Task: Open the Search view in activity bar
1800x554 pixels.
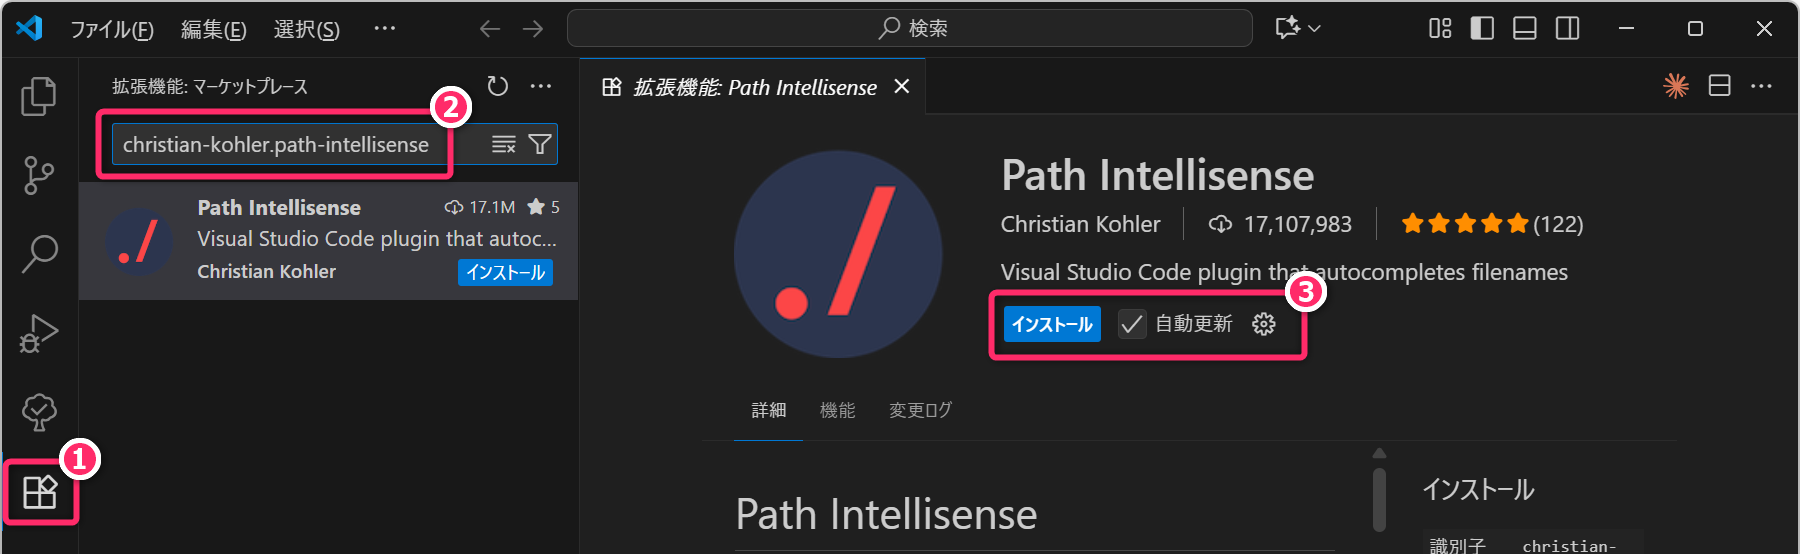Action: tap(39, 254)
